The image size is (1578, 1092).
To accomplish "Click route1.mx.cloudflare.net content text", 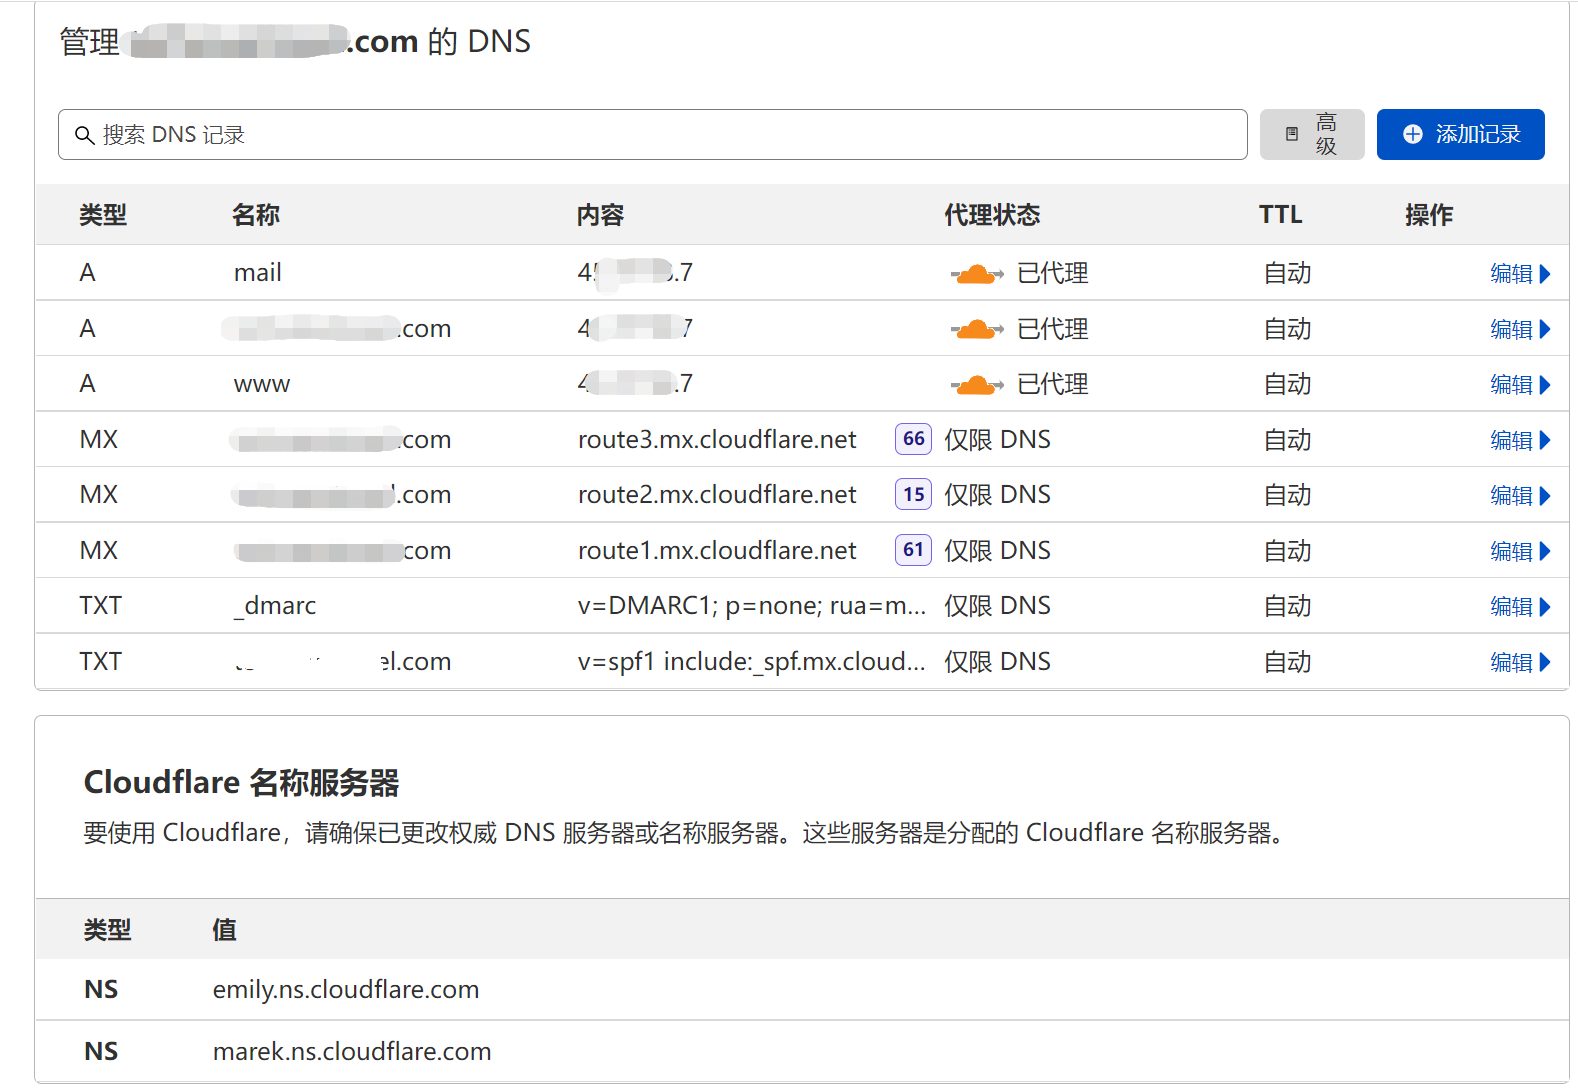I will pyautogui.click(x=717, y=551).
